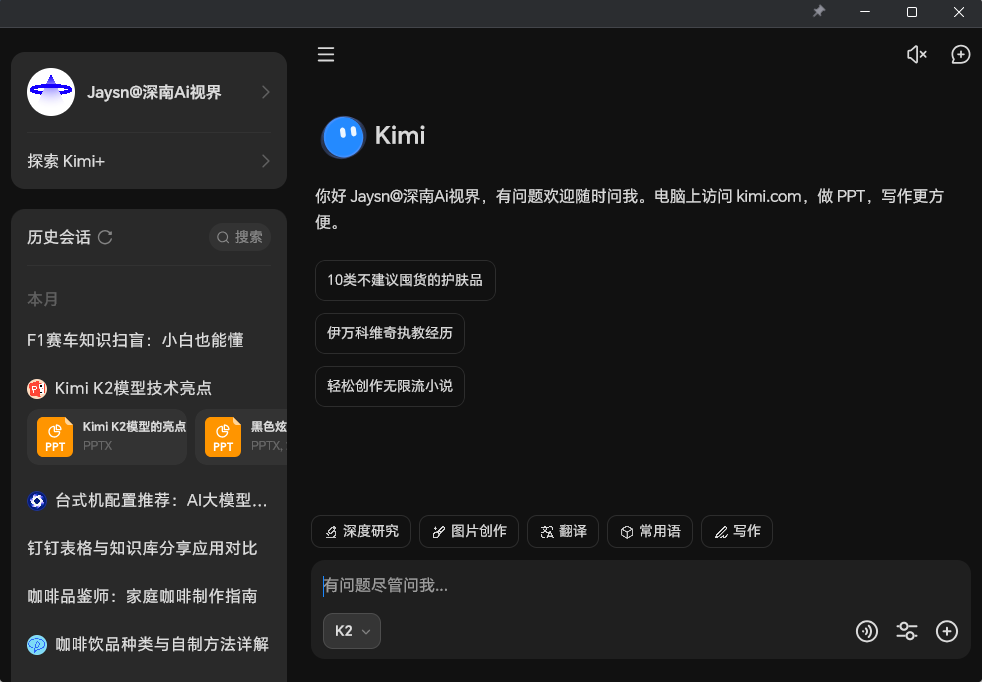Click the 搜索 history search field

point(240,237)
